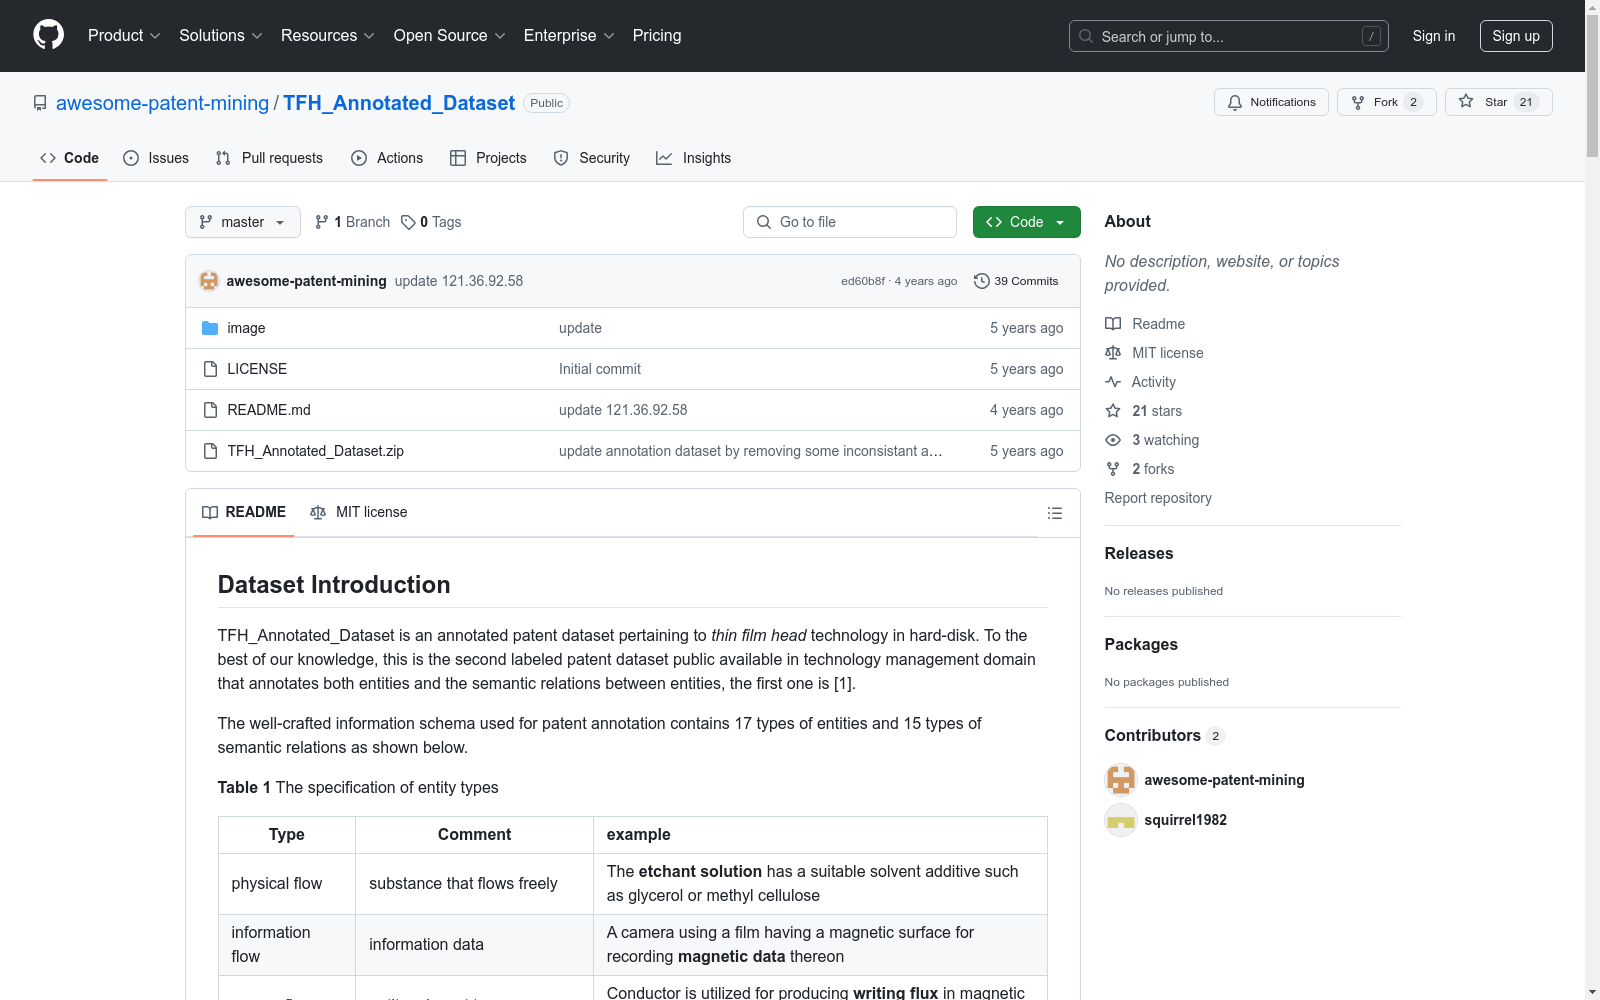Click the bell icon on Notifications
Image resolution: width=1600 pixels, height=1000 pixels.
[1235, 102]
